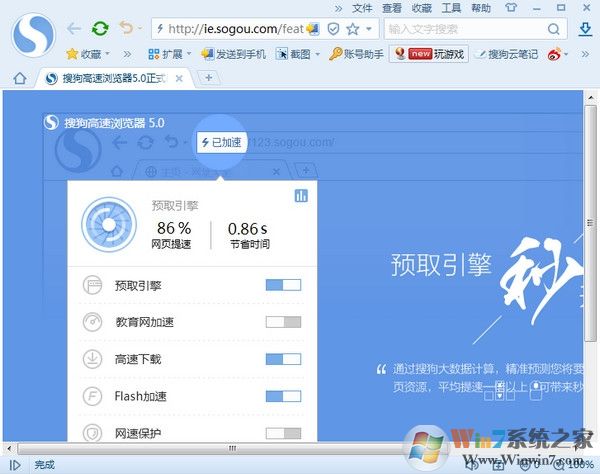
Task: Toggle the 高速下载 switch
Action: coord(283,359)
